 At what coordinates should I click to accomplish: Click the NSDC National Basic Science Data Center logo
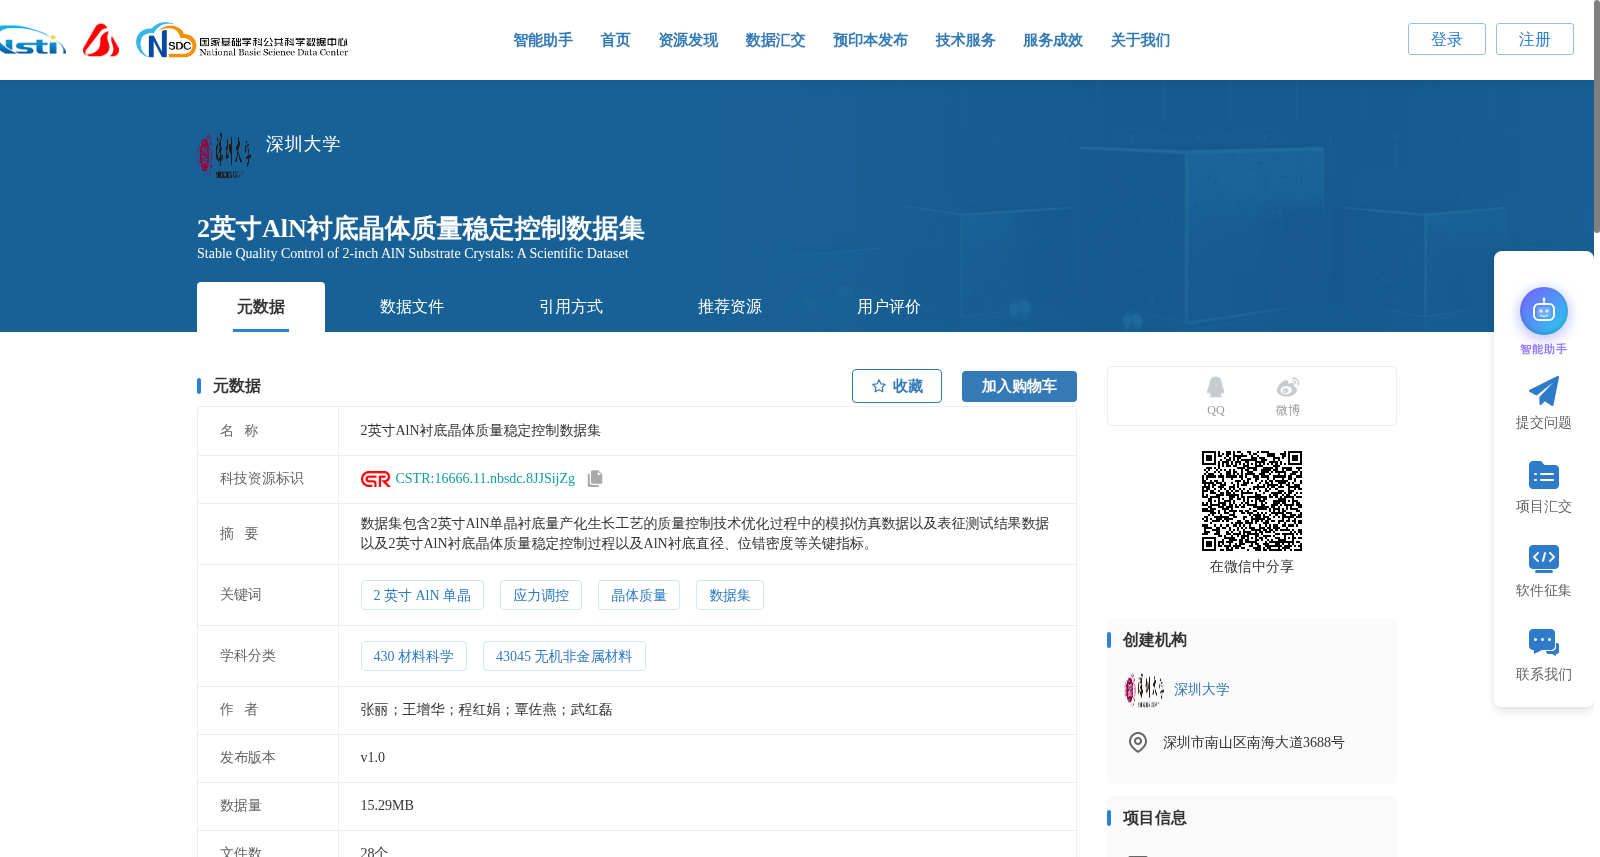[x=242, y=41]
